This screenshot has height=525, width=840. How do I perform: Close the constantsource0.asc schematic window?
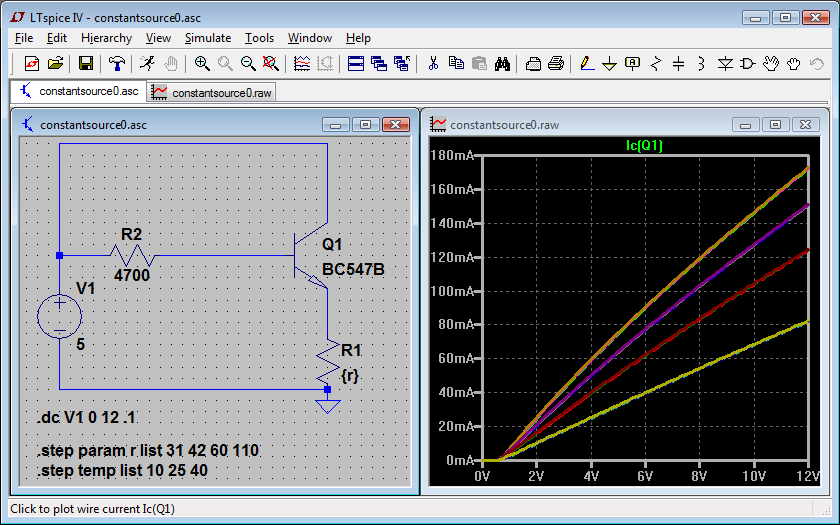396,124
